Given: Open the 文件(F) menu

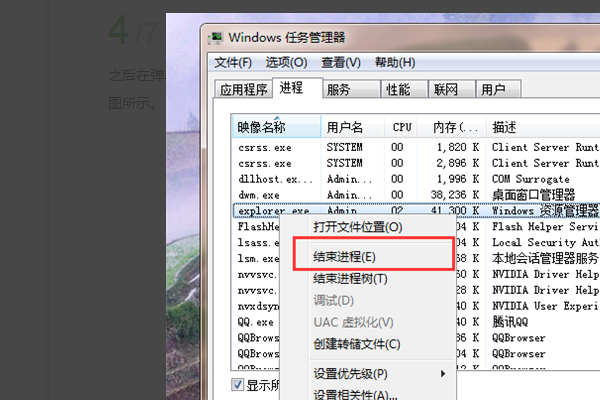Looking at the screenshot, I should pyautogui.click(x=233, y=62).
